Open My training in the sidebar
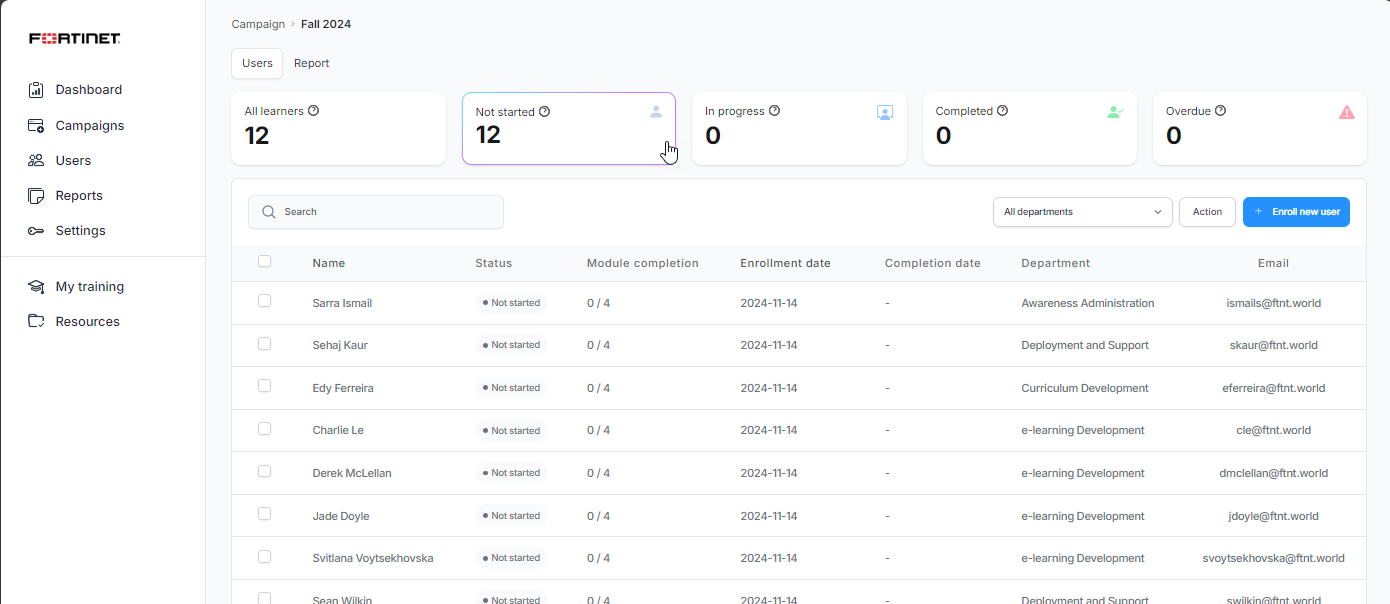 pyautogui.click(x=90, y=287)
